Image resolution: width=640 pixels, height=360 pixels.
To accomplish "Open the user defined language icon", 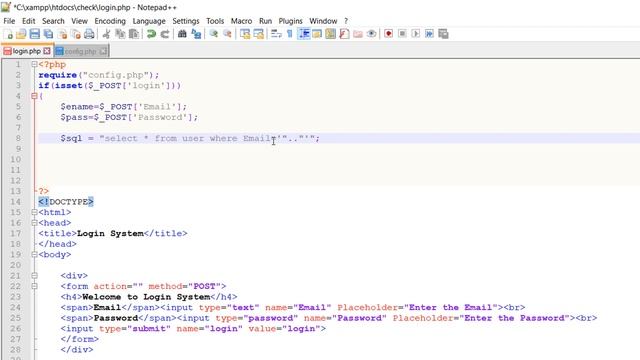I will pos(317,34).
